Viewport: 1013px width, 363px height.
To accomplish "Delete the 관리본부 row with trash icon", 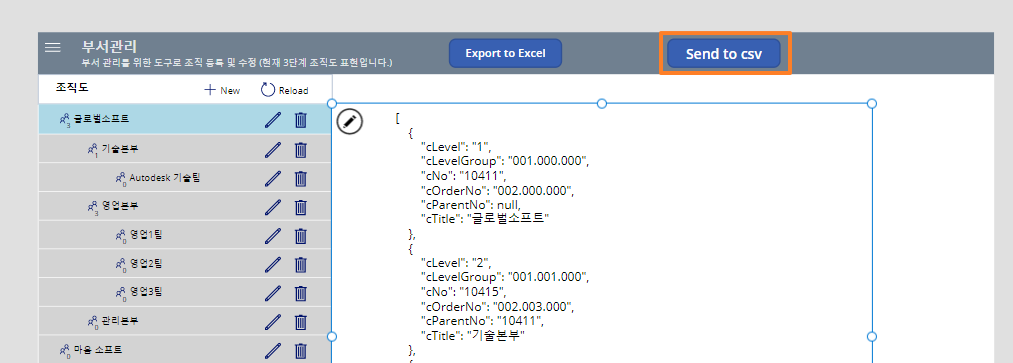I will 300,322.
